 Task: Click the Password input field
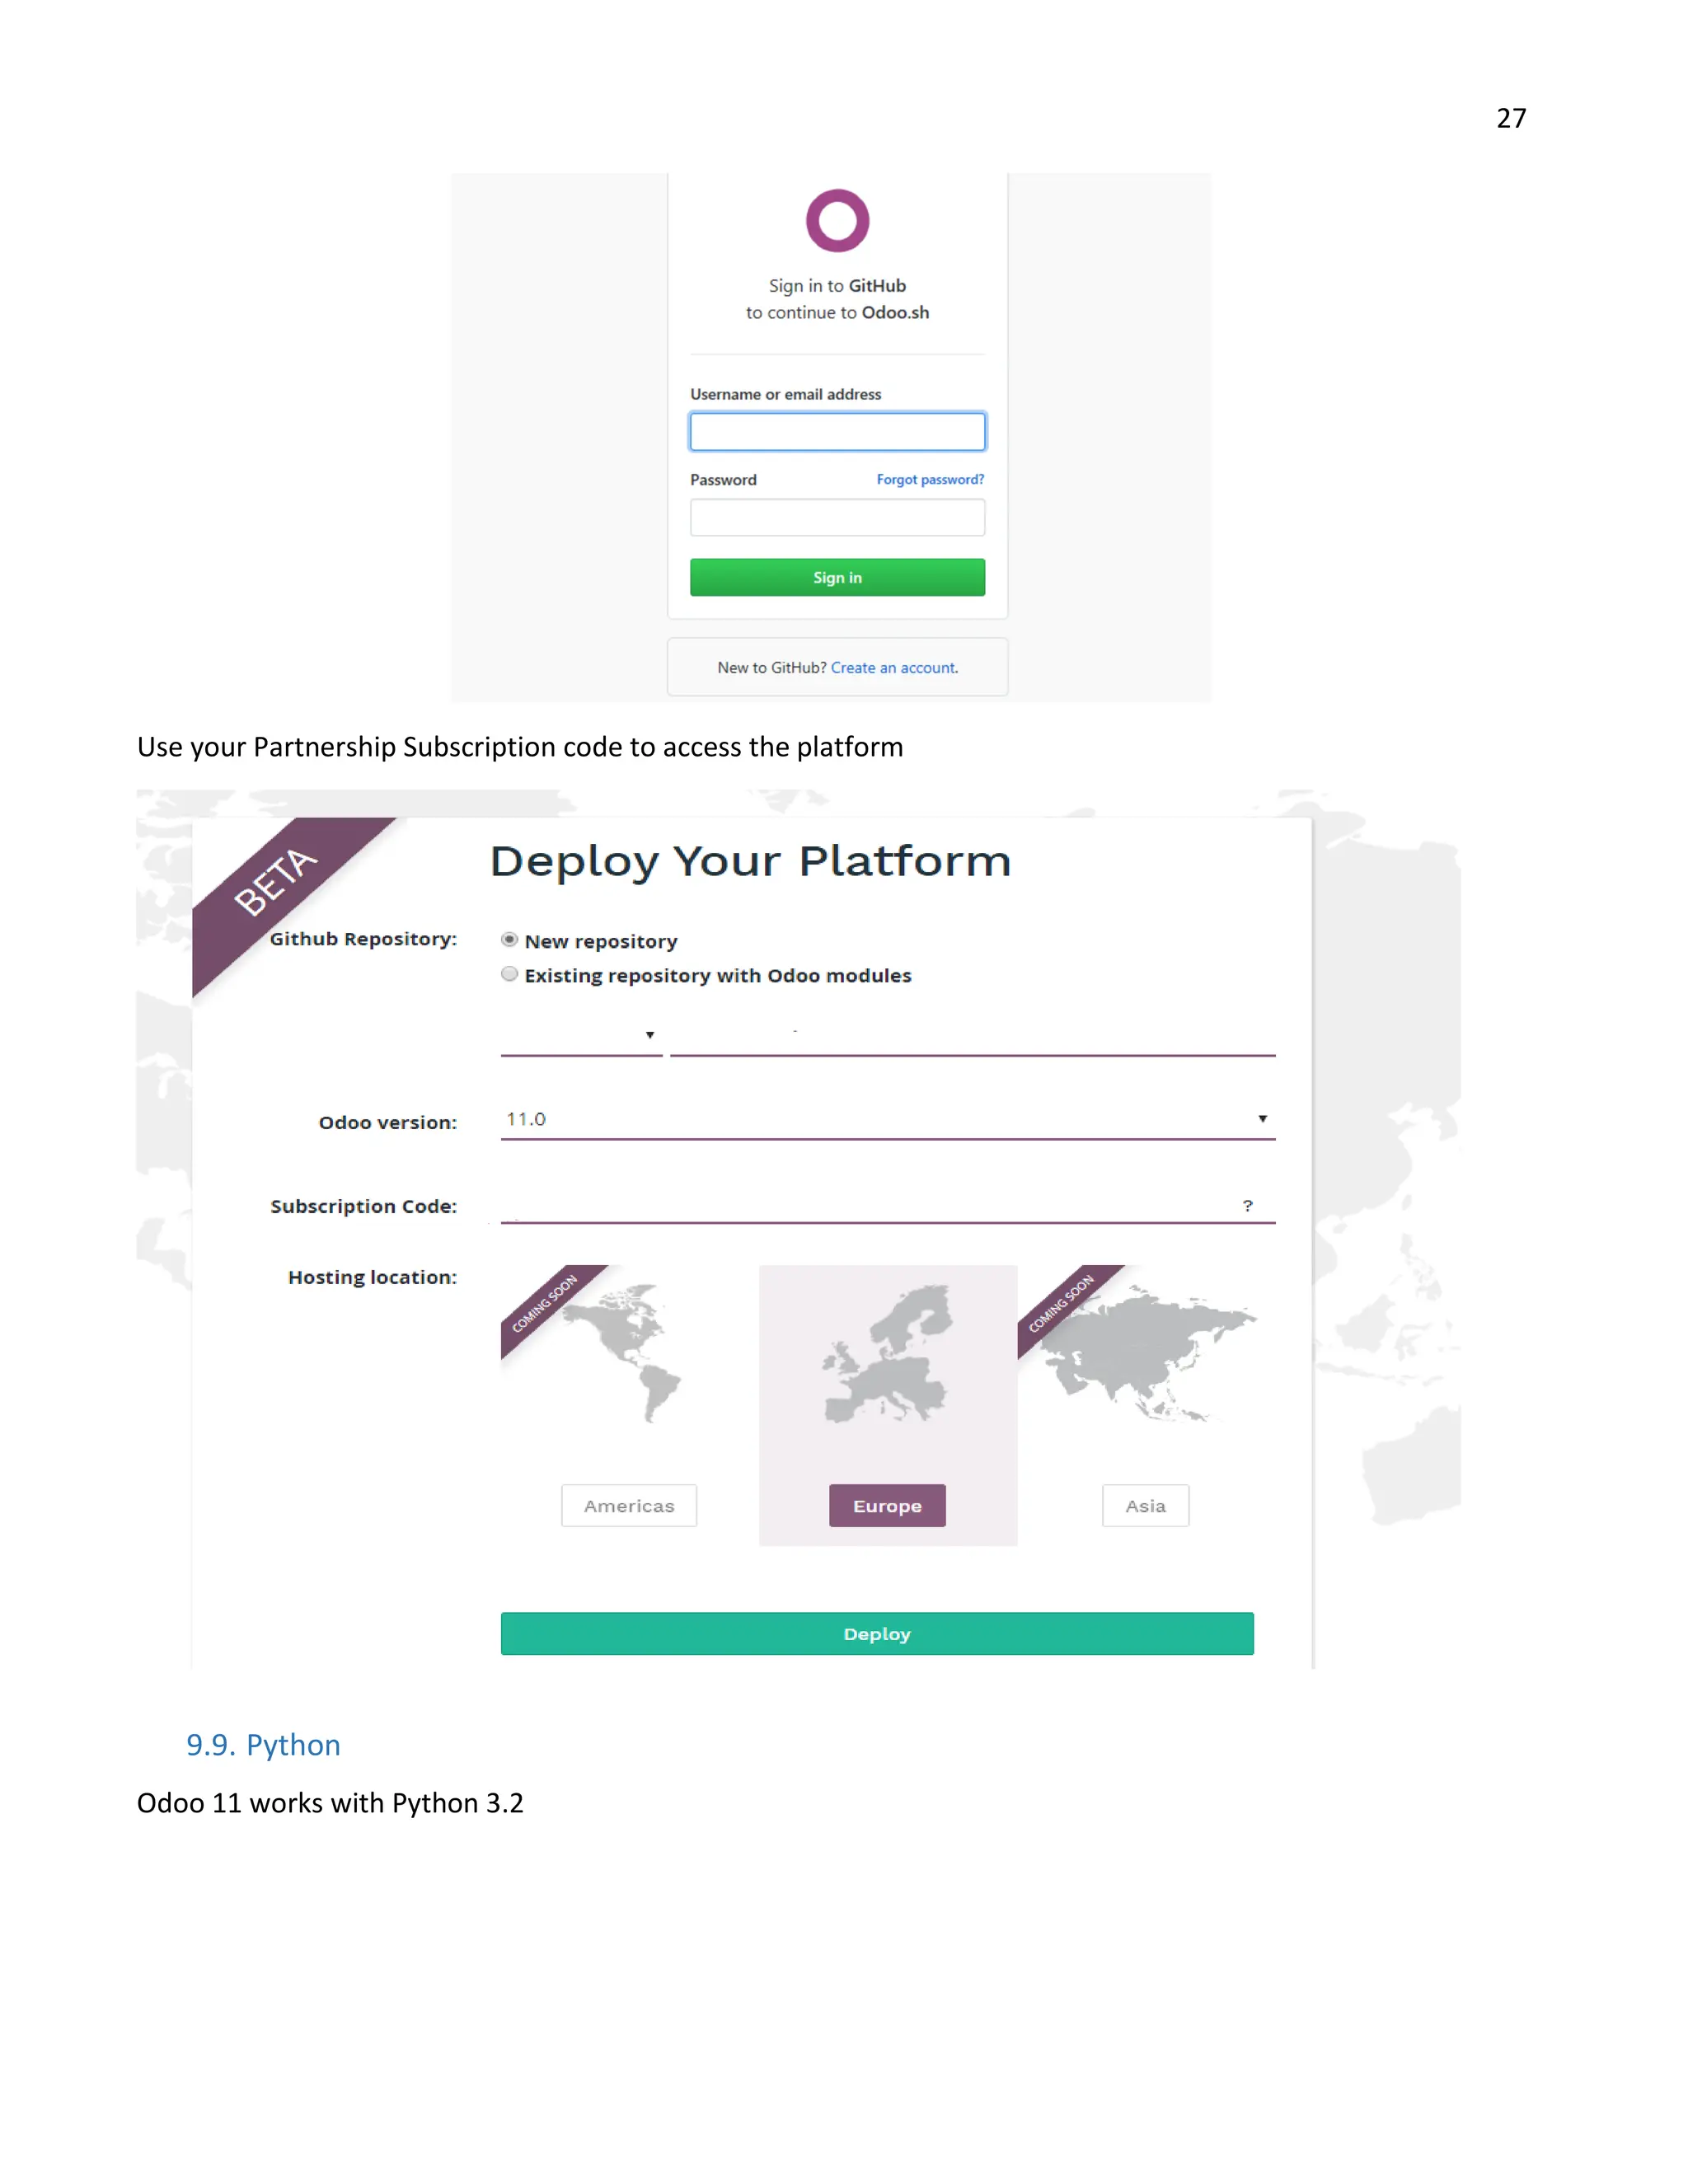point(837,517)
